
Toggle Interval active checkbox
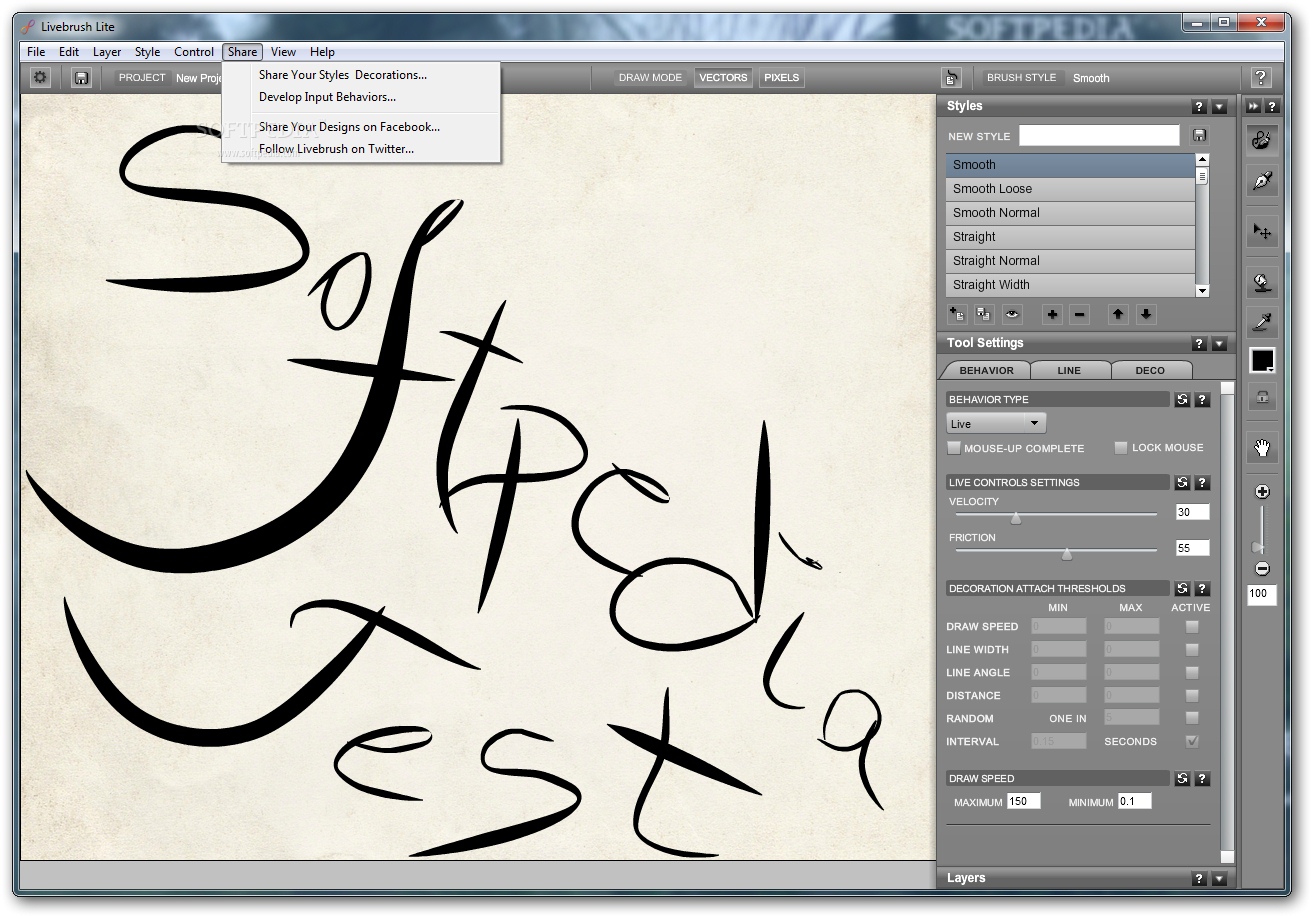tap(1192, 741)
